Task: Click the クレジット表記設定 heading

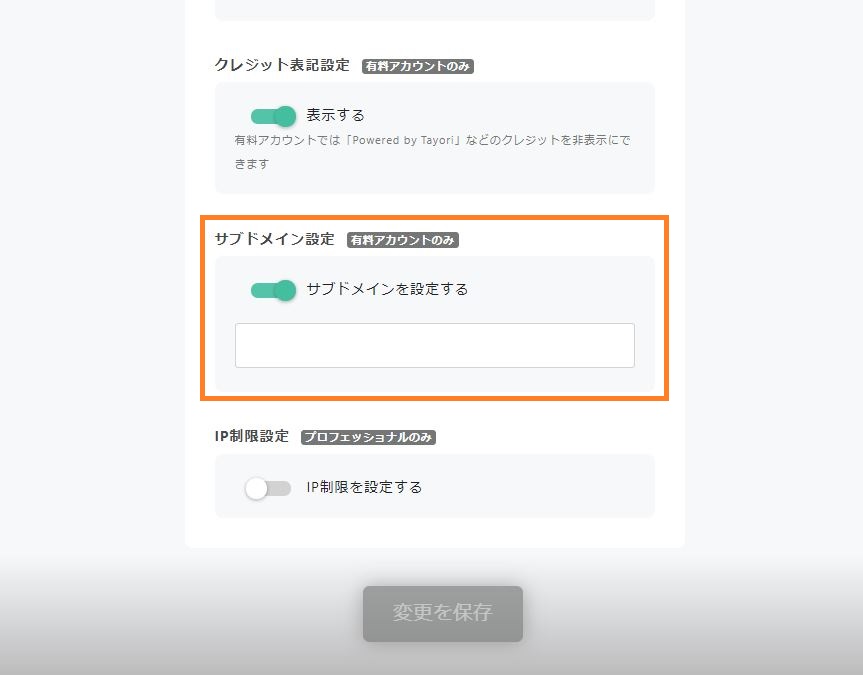Action: (x=282, y=65)
